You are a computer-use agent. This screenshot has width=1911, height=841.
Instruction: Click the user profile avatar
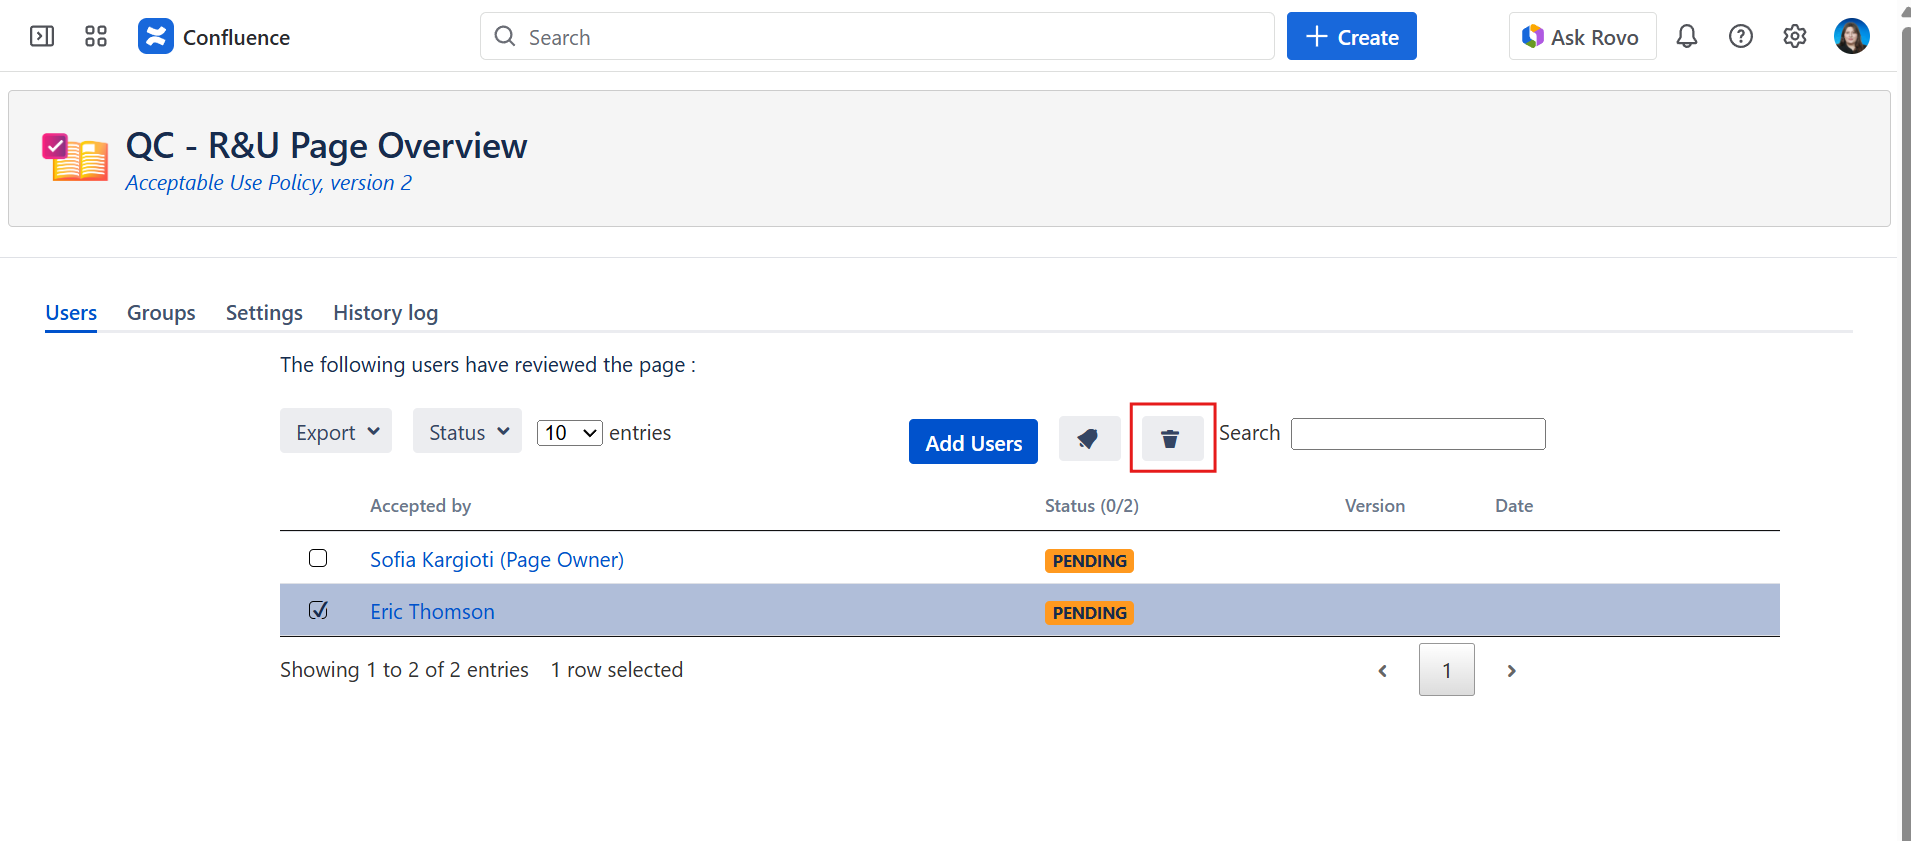1851,37
